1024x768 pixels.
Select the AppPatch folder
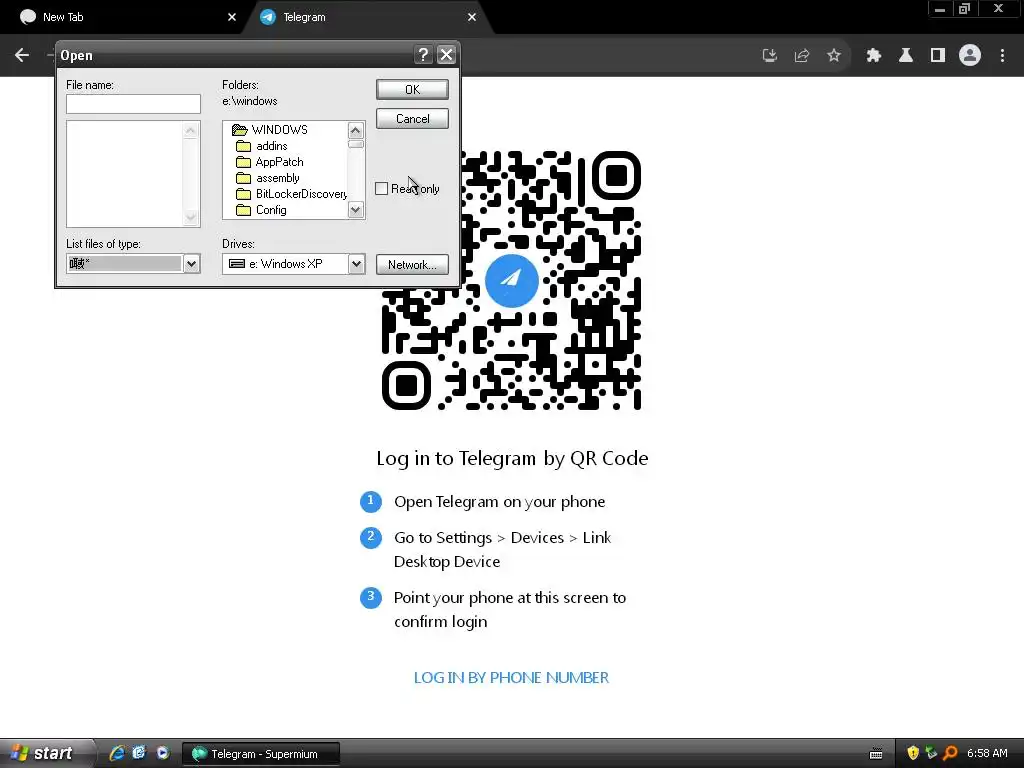(270, 162)
